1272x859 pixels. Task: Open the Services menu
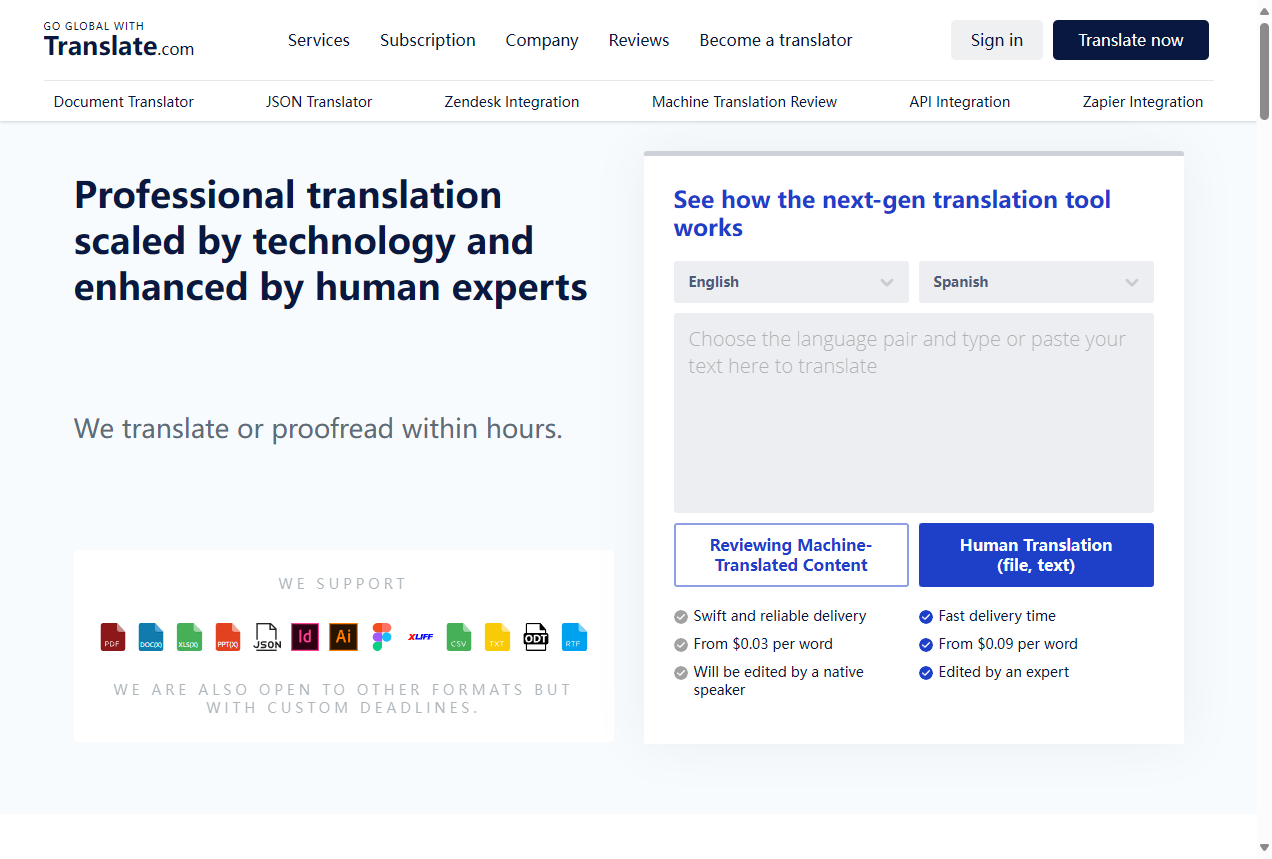pos(319,40)
